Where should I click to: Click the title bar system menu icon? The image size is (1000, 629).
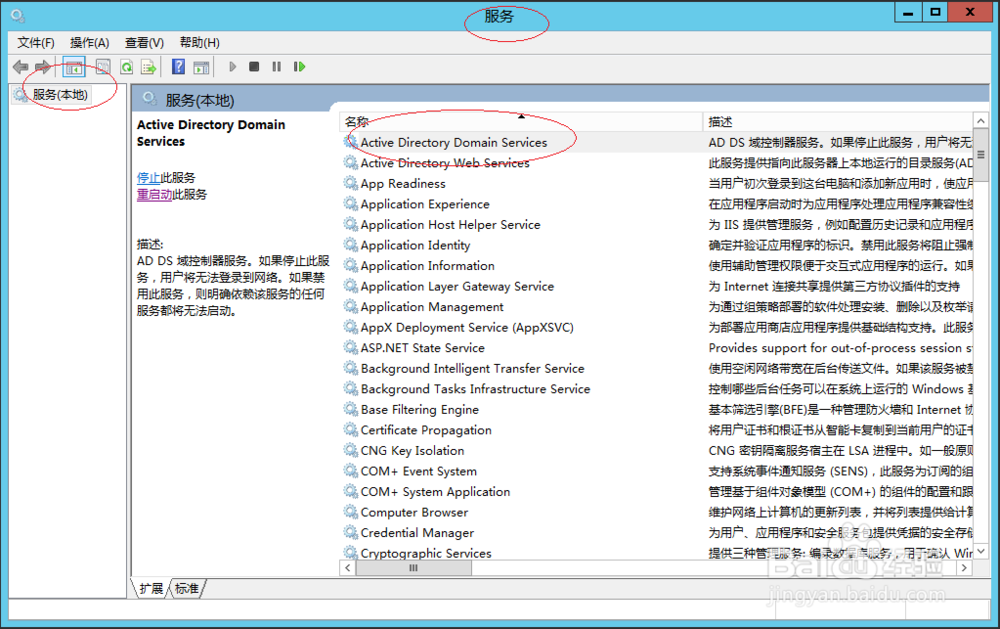[x=18, y=15]
